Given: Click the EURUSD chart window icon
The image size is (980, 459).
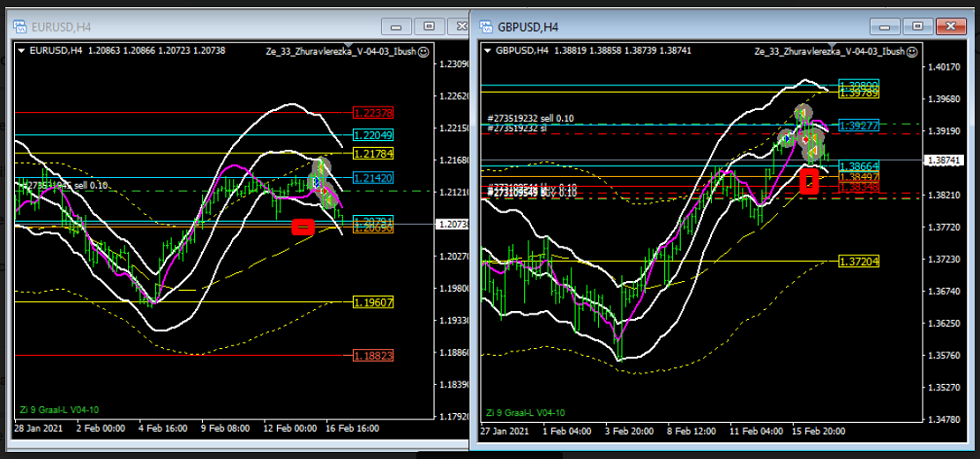Looking at the screenshot, I should tap(20, 26).
